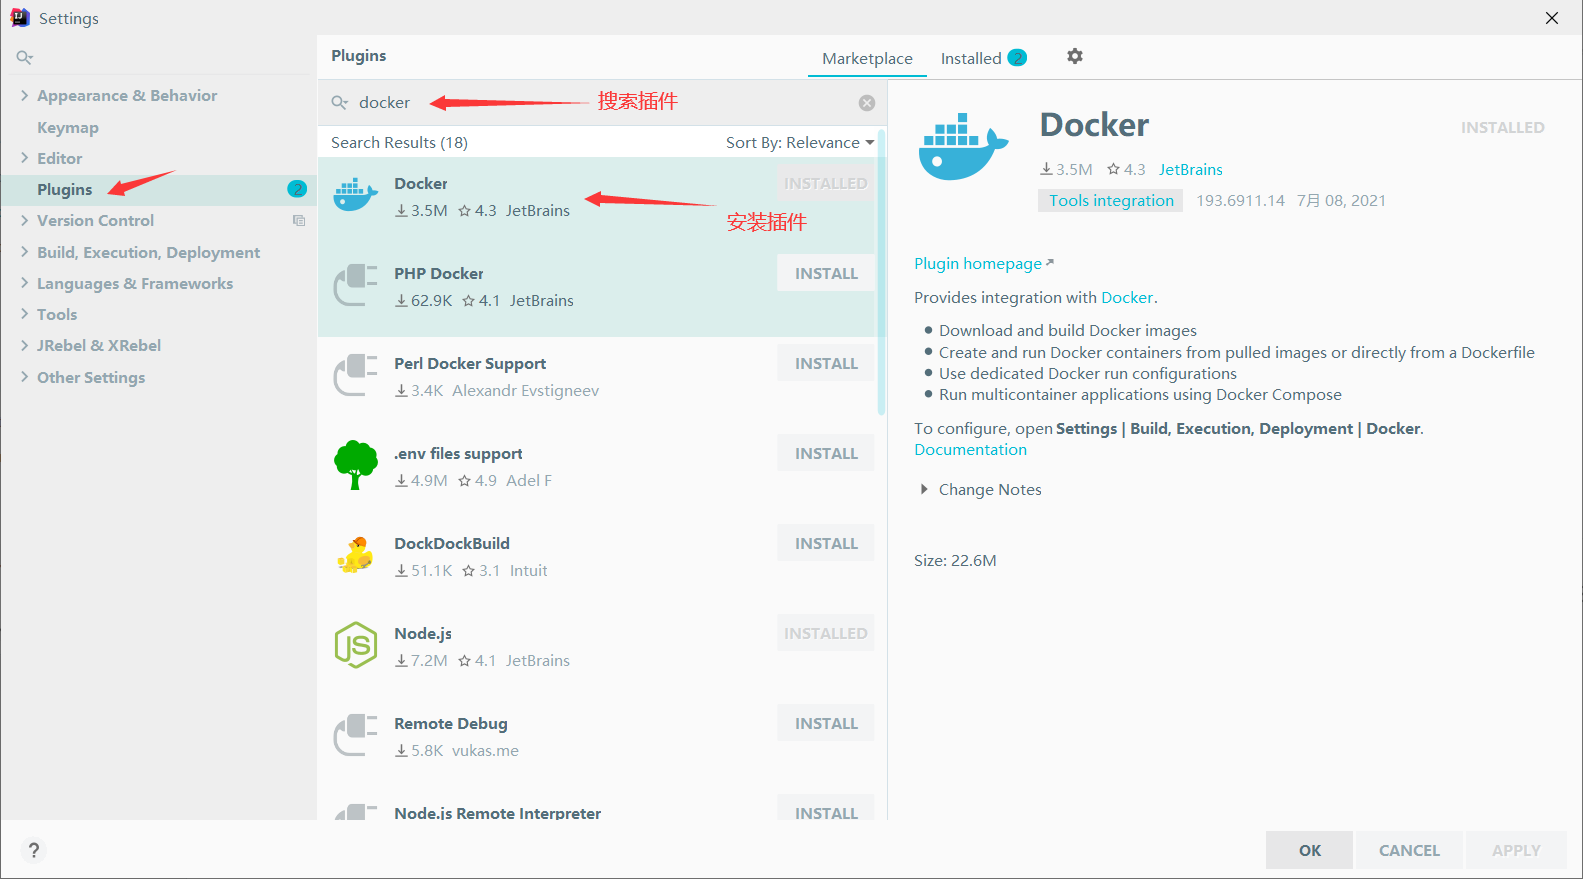1583x879 pixels.
Task: Install Perl Docker Support plugin
Action: (x=826, y=364)
